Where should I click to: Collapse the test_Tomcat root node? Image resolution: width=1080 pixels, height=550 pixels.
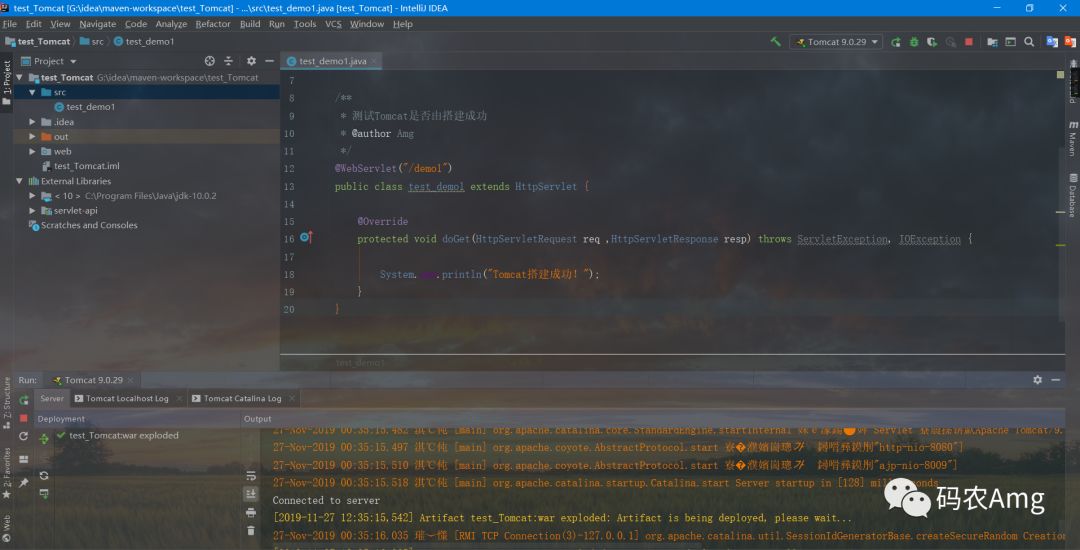pyautogui.click(x=19, y=78)
